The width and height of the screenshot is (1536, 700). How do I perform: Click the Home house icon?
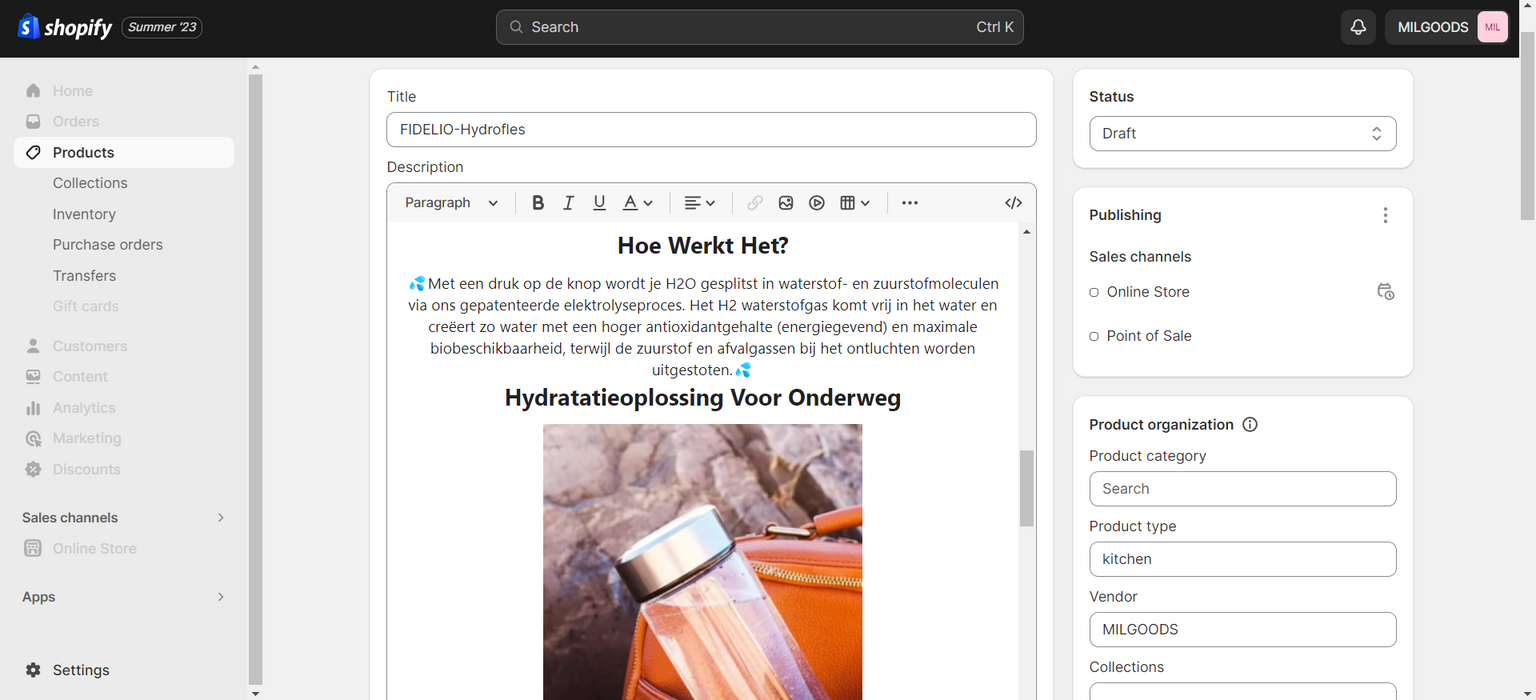coord(33,91)
